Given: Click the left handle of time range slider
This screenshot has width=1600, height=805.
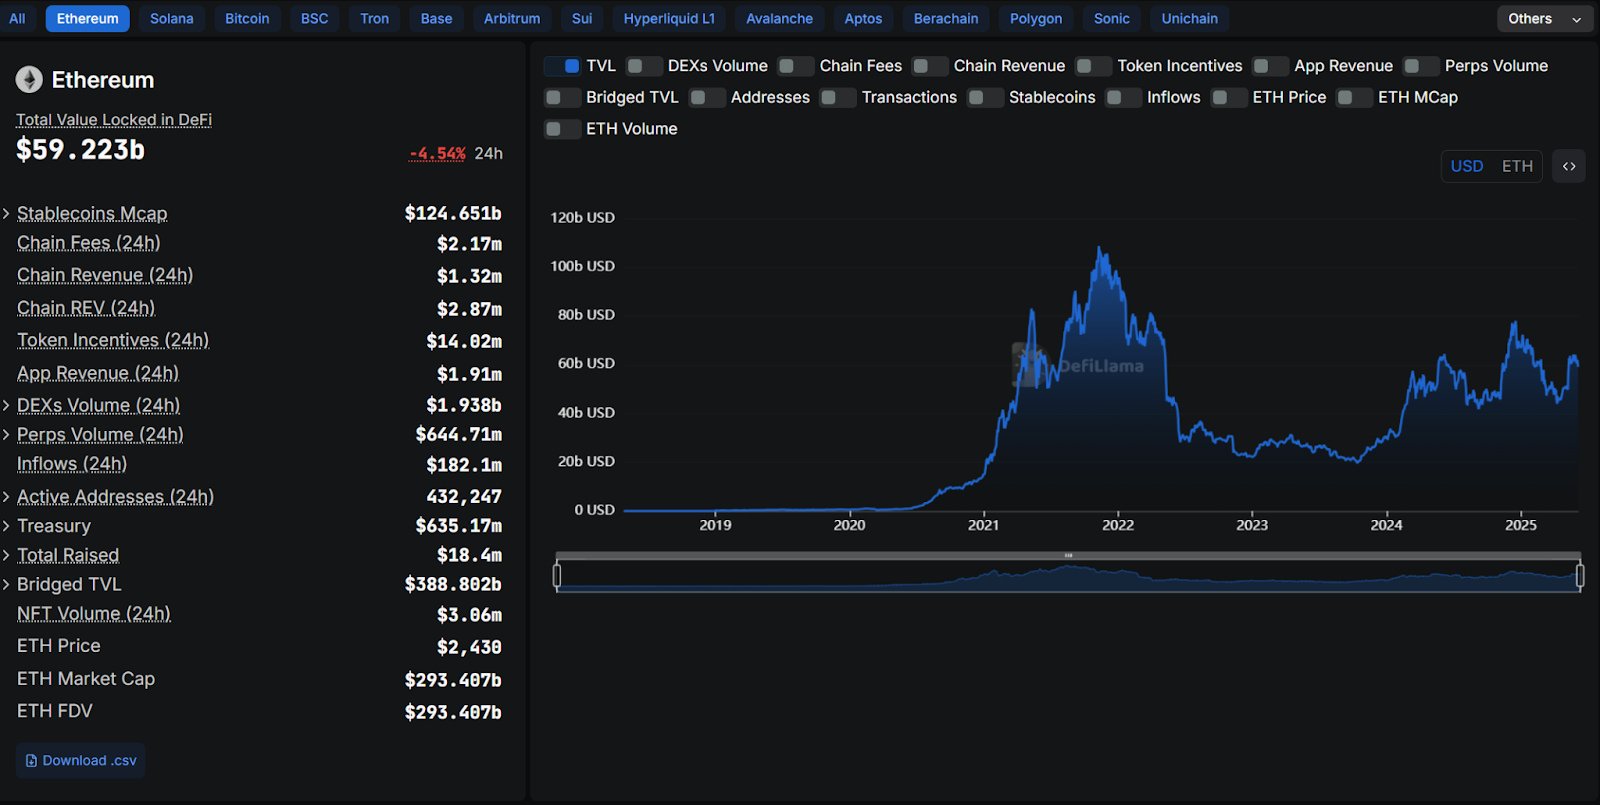Looking at the screenshot, I should coord(557,575).
